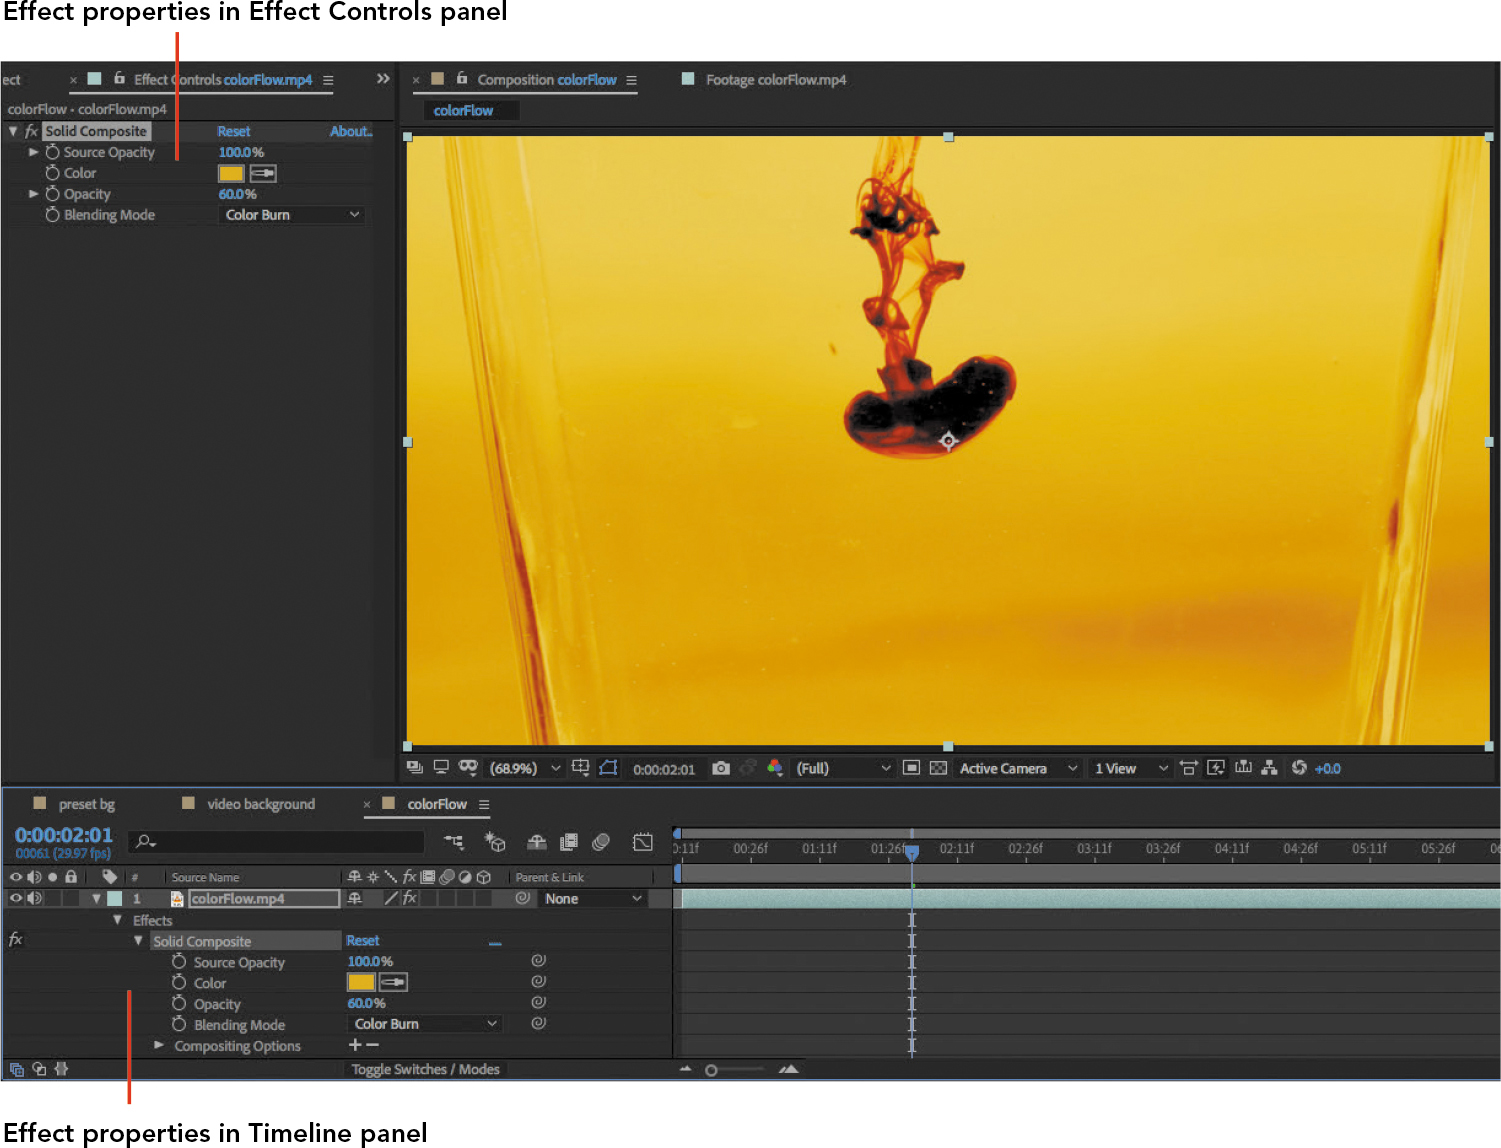Click the zoom in mountain icon in timeline
1501x1148 pixels.
(x=789, y=1069)
